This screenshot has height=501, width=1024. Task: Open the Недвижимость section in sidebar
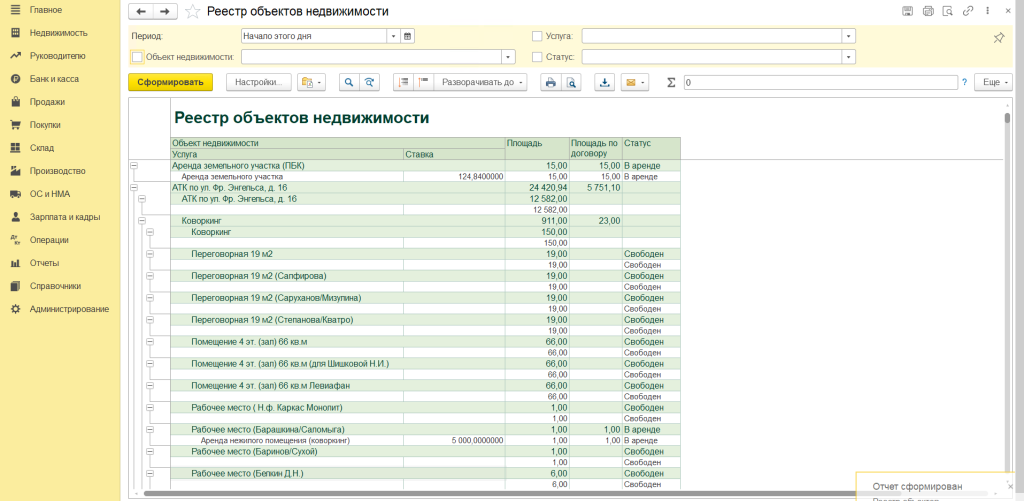(x=58, y=33)
